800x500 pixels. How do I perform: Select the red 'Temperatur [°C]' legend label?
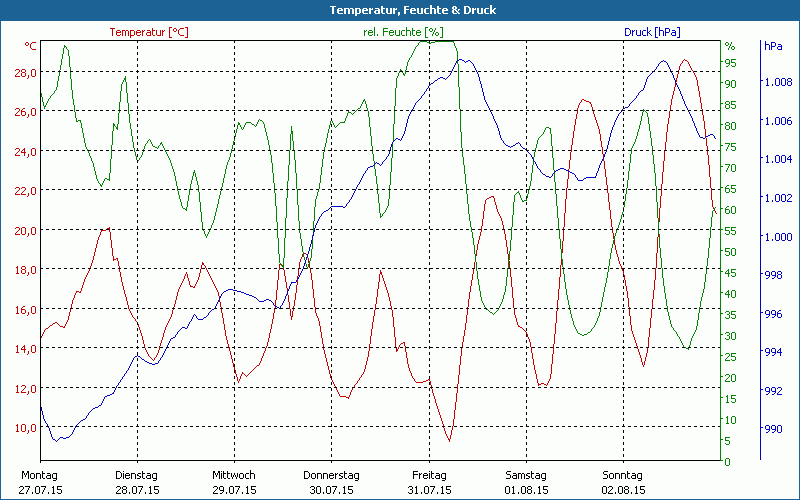(x=149, y=32)
